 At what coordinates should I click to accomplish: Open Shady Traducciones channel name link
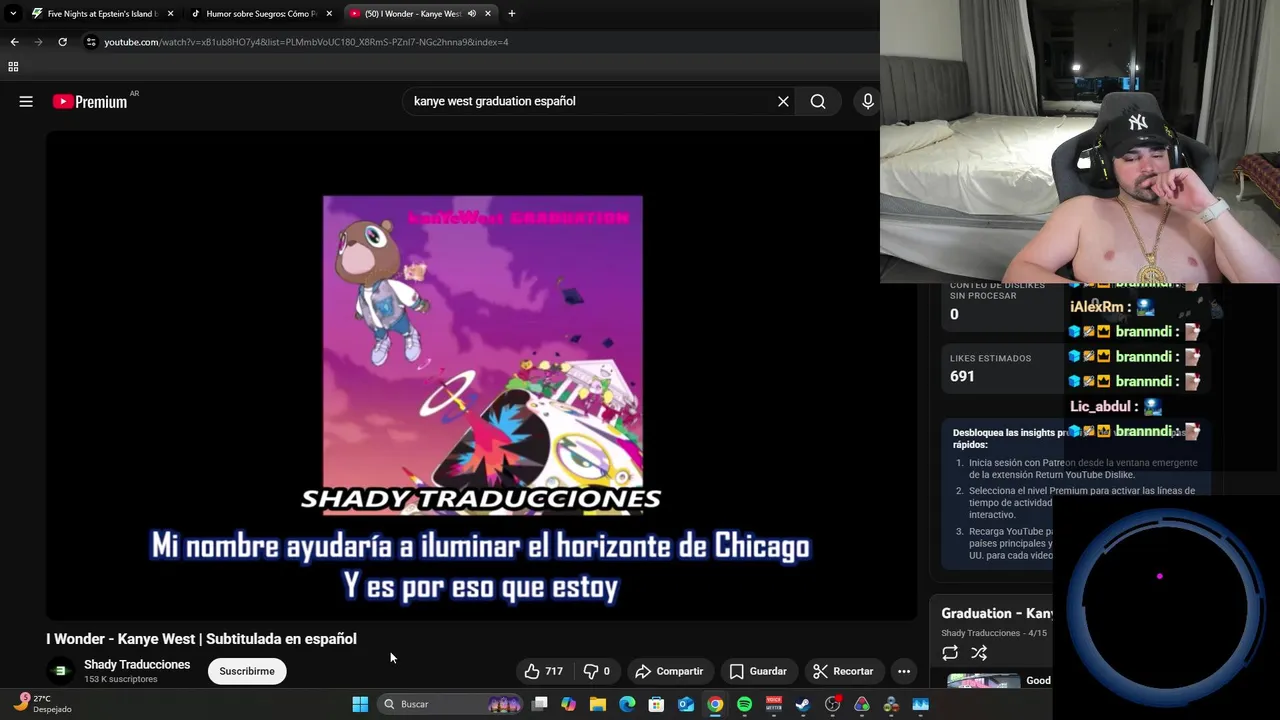pos(137,664)
